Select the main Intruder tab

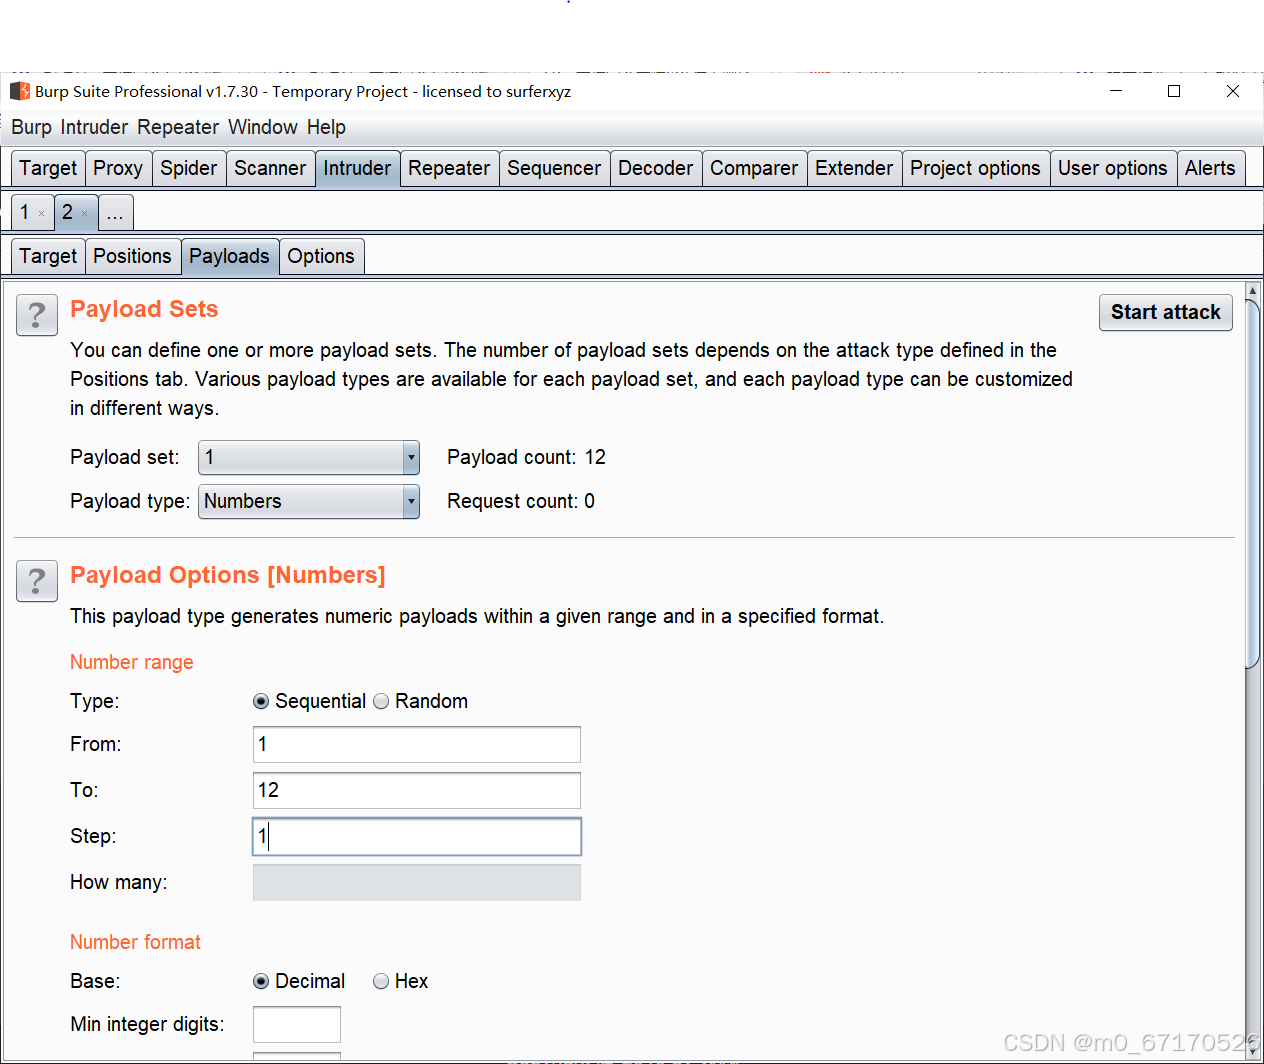[x=357, y=168]
